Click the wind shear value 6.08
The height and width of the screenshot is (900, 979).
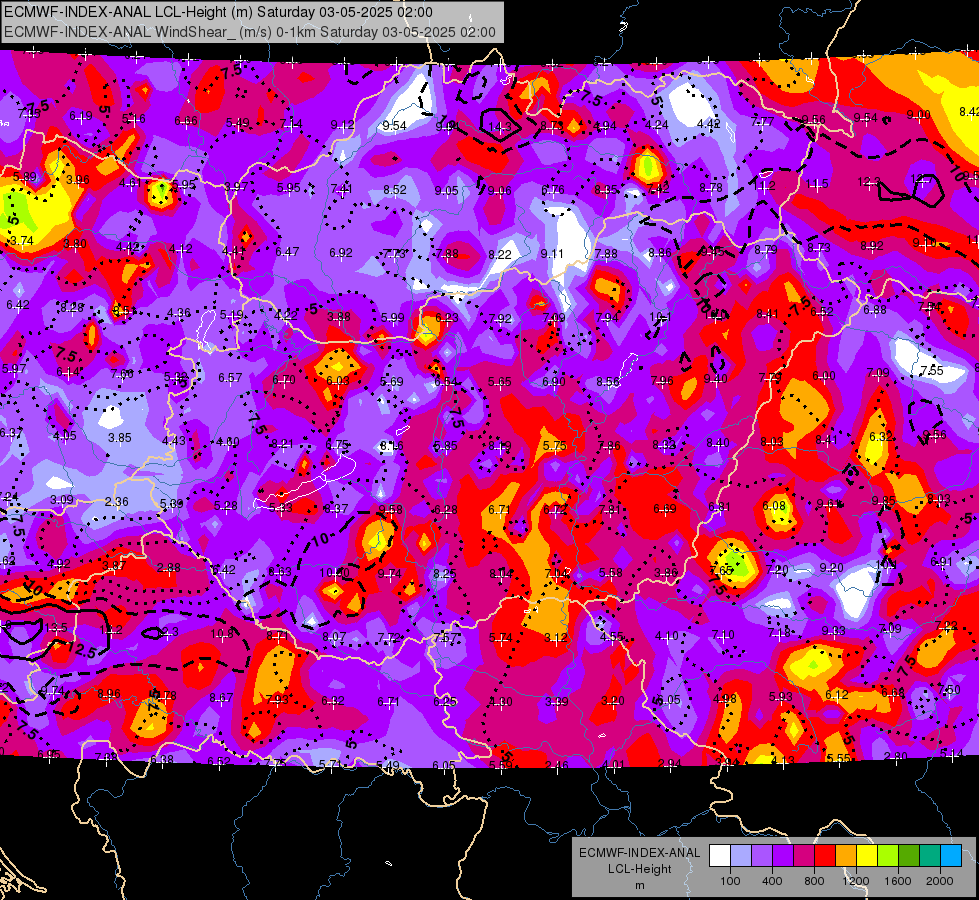click(x=774, y=505)
